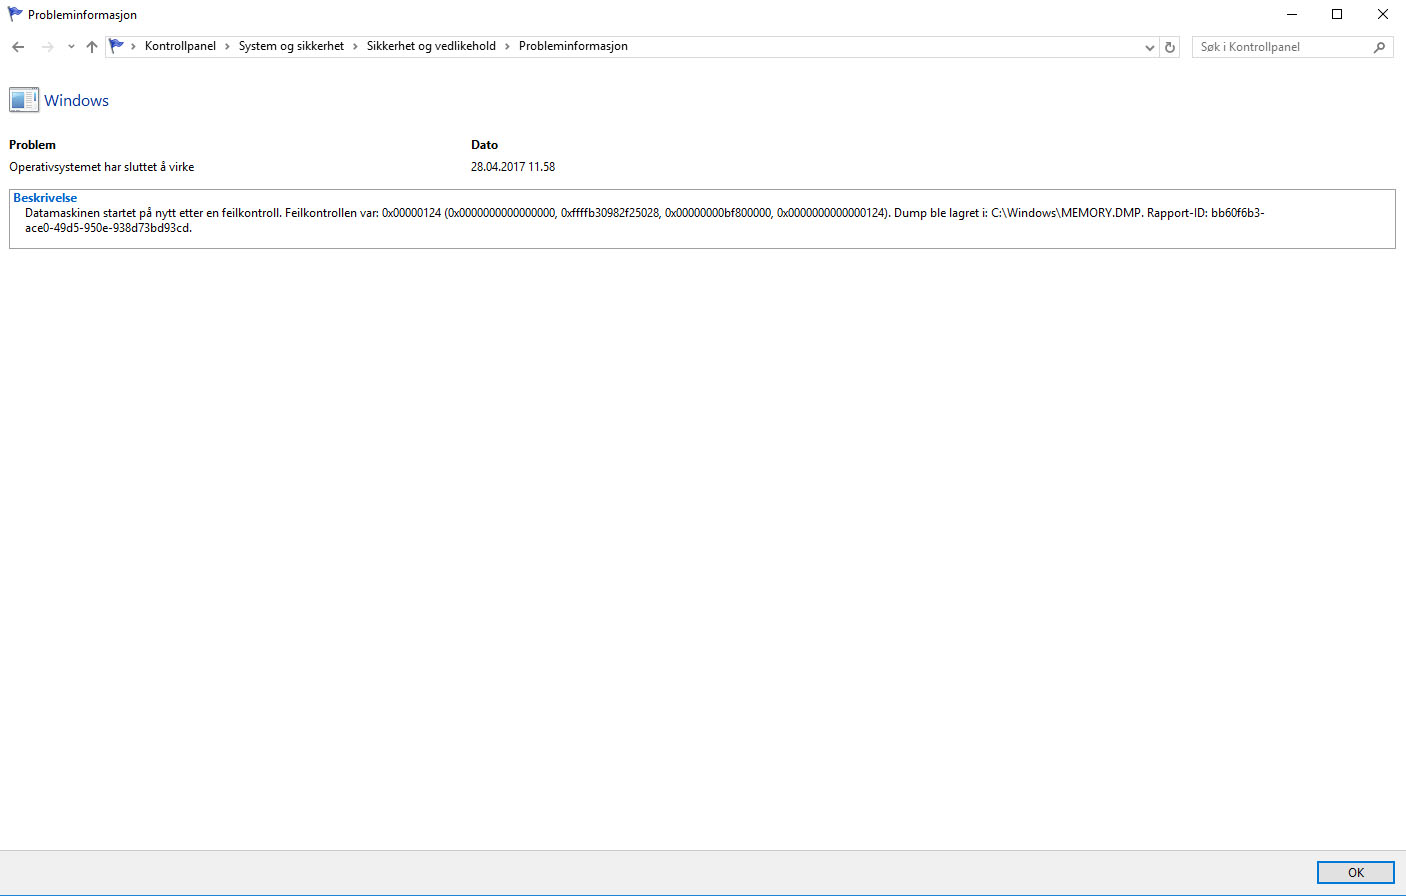This screenshot has width=1406, height=896.
Task: Click the flag icon in the address bar
Action: click(x=117, y=46)
